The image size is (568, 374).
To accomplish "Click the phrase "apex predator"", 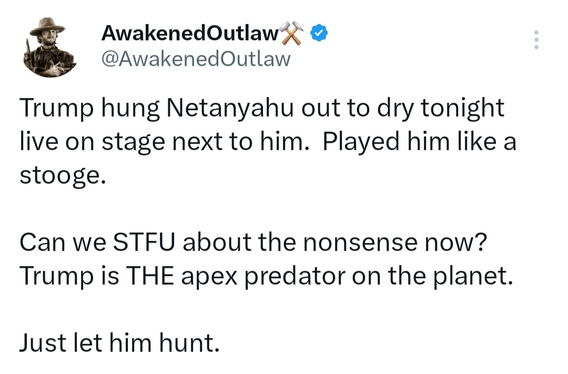I will (x=263, y=277).
